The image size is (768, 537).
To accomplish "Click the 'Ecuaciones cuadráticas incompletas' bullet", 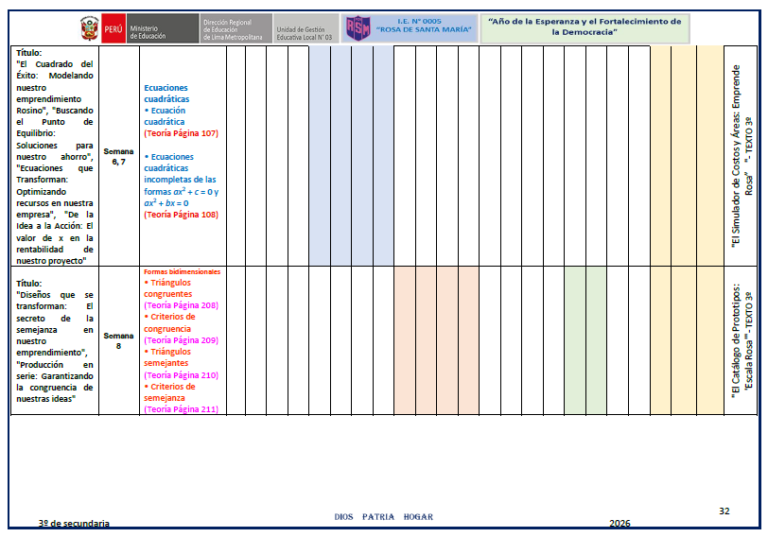I will tap(181, 179).
